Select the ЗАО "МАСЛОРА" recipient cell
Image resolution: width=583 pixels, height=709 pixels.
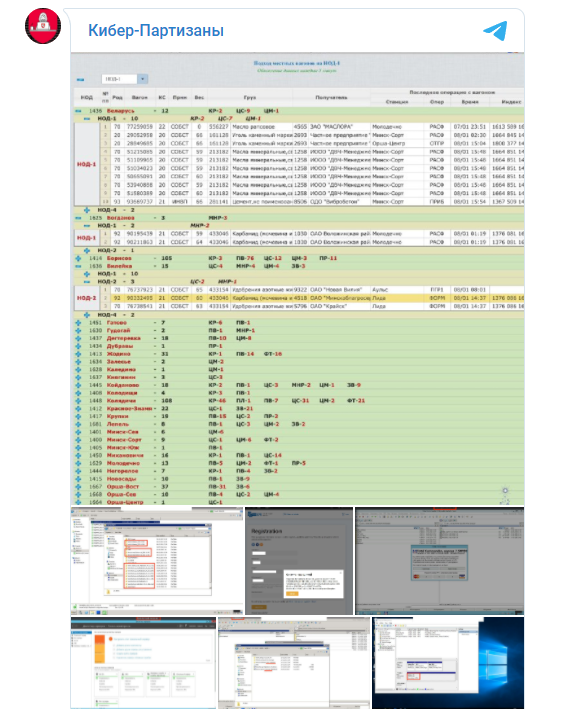coord(339,127)
